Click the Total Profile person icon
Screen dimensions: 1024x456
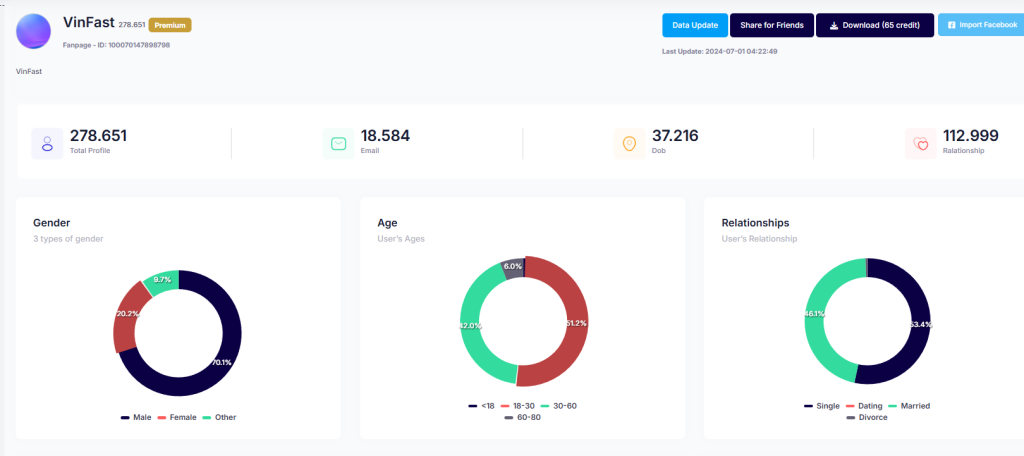tap(47, 144)
